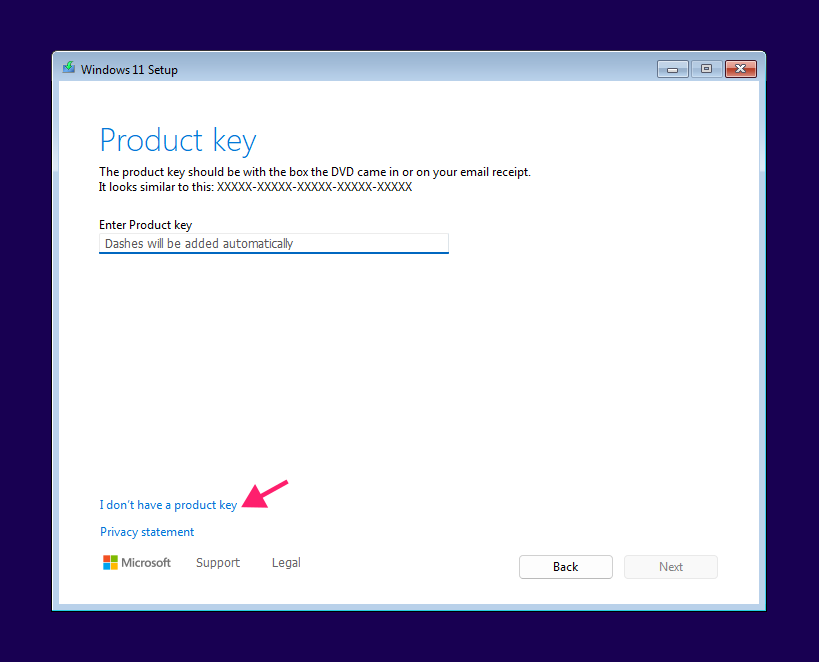Close the Windows 11 Setup window

741,69
